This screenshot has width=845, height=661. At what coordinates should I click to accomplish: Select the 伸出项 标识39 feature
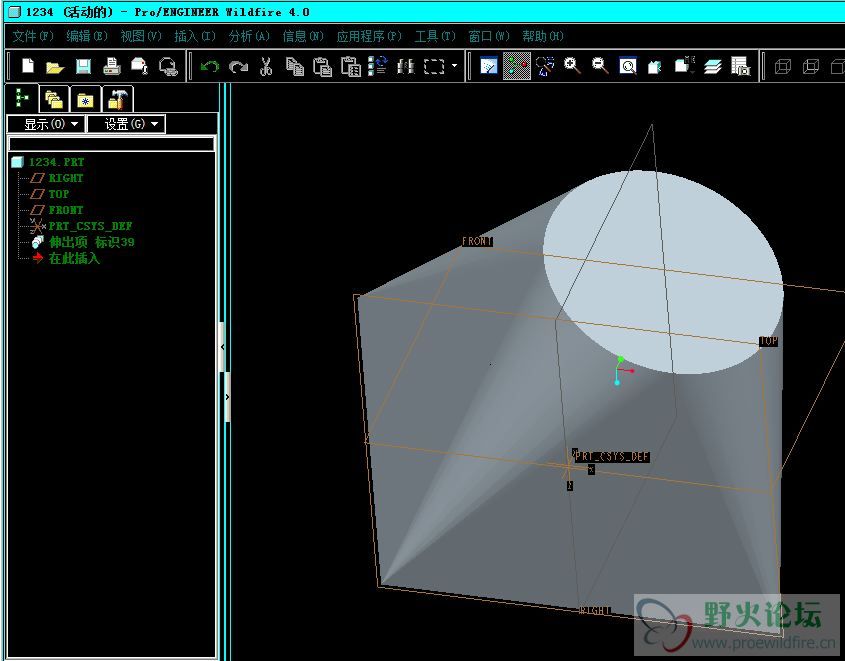coord(91,242)
